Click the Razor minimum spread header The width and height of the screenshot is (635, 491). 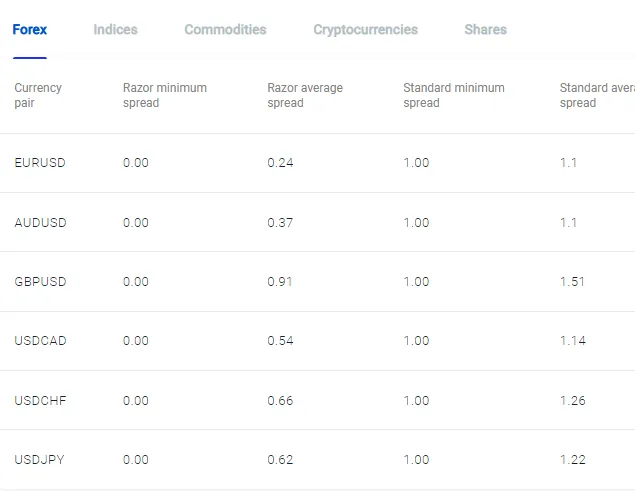pos(165,95)
